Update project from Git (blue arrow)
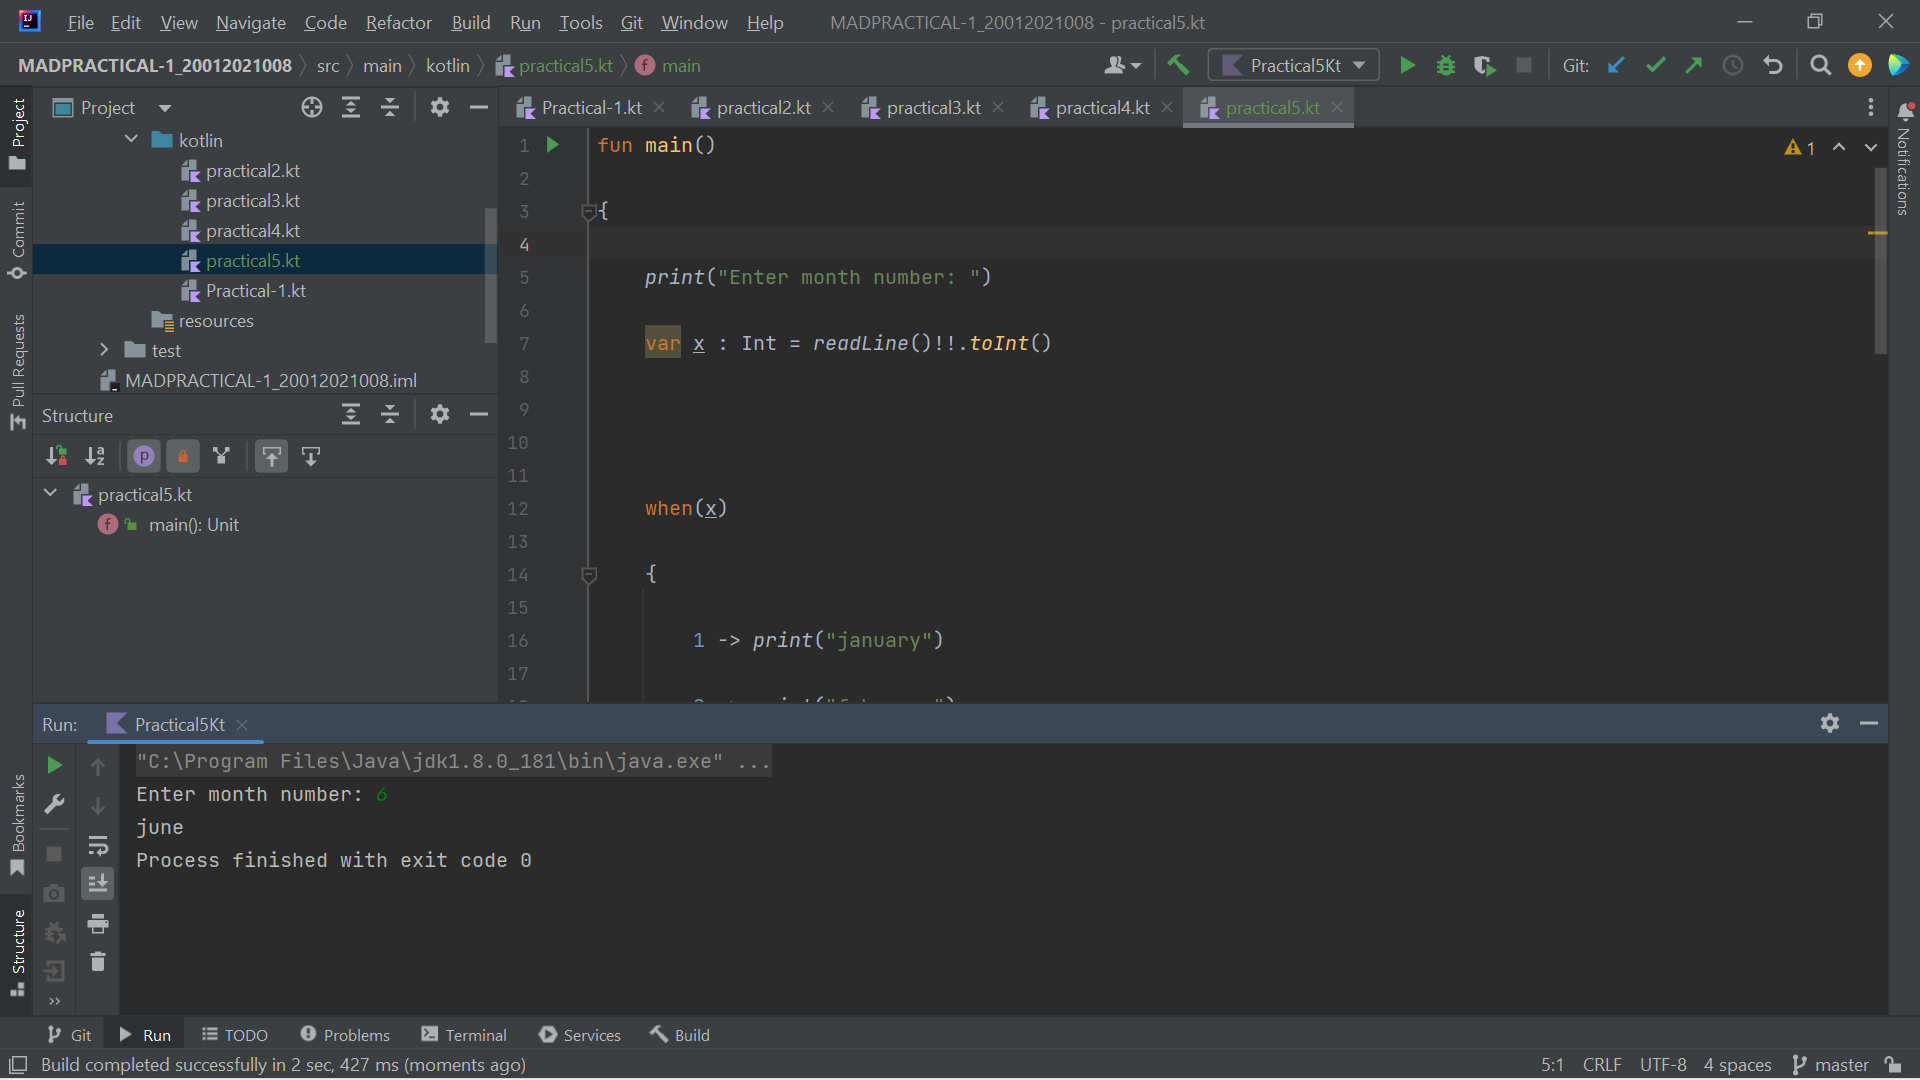 (1616, 65)
